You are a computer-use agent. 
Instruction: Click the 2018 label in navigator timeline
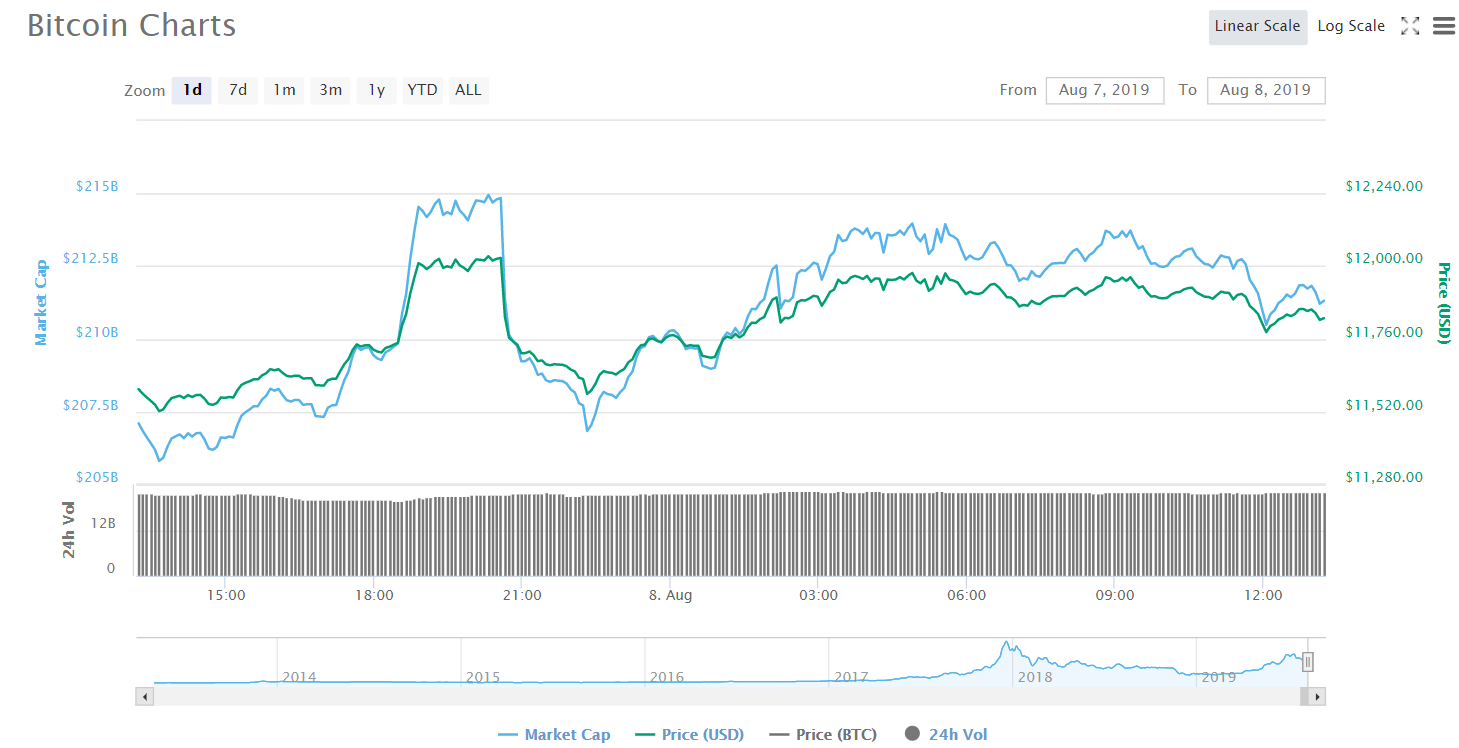pos(1035,677)
